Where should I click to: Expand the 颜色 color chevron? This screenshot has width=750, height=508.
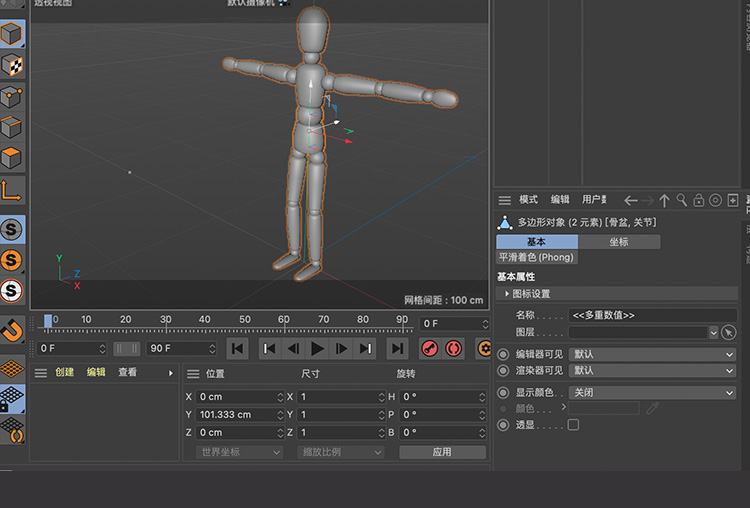coord(563,407)
